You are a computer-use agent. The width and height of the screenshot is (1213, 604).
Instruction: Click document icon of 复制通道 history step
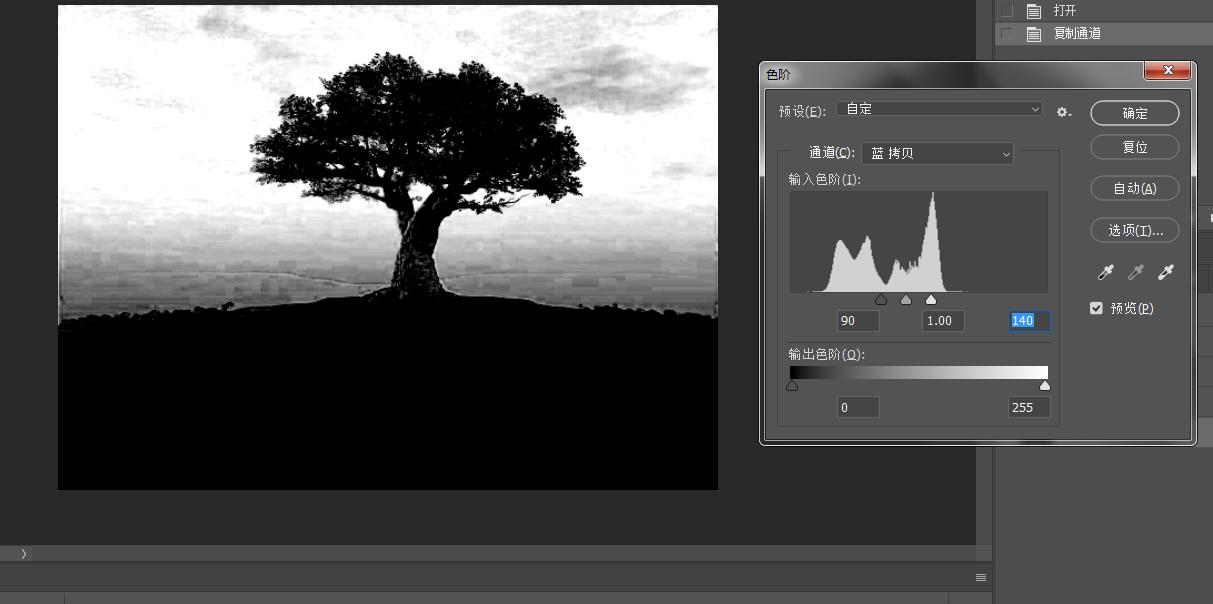click(1034, 34)
